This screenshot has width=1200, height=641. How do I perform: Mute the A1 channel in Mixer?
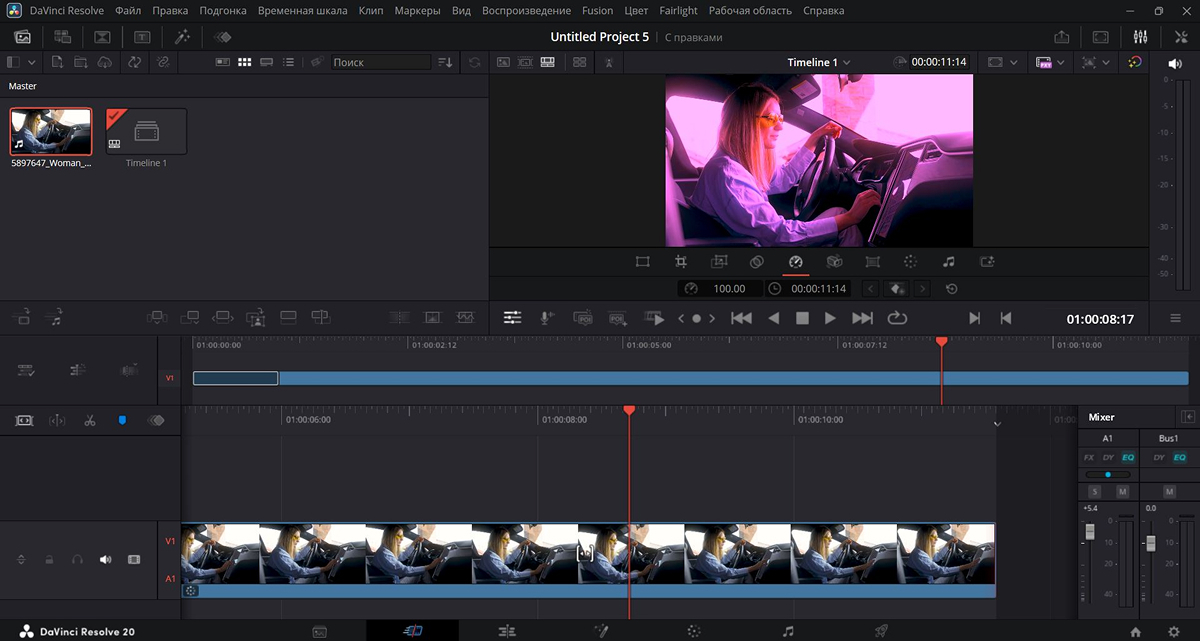click(x=1122, y=492)
